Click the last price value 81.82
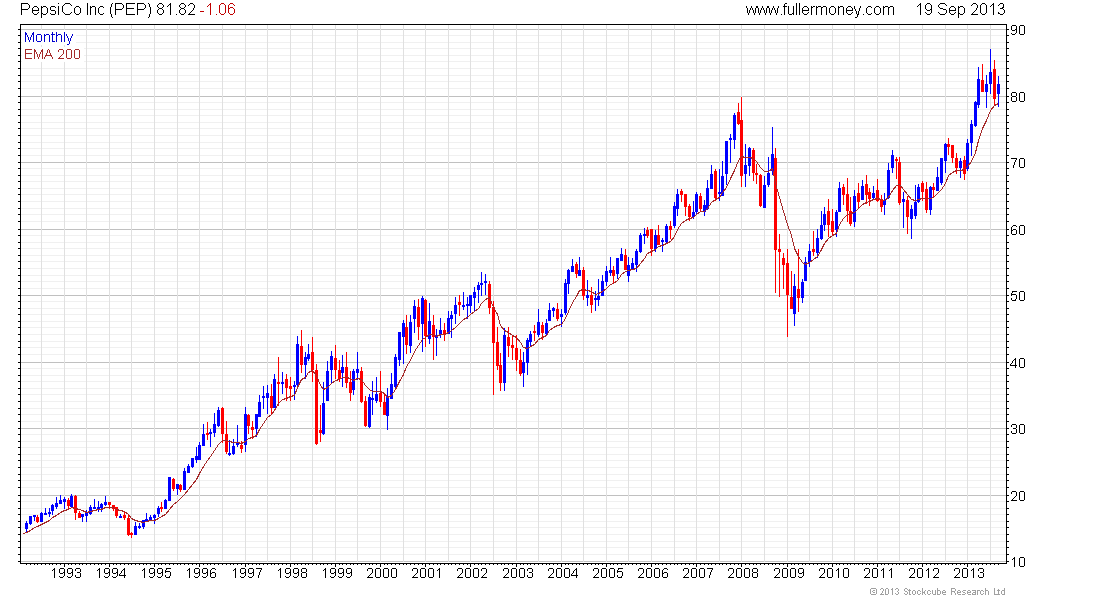The width and height of the screenshot is (1100, 600). click(175, 10)
